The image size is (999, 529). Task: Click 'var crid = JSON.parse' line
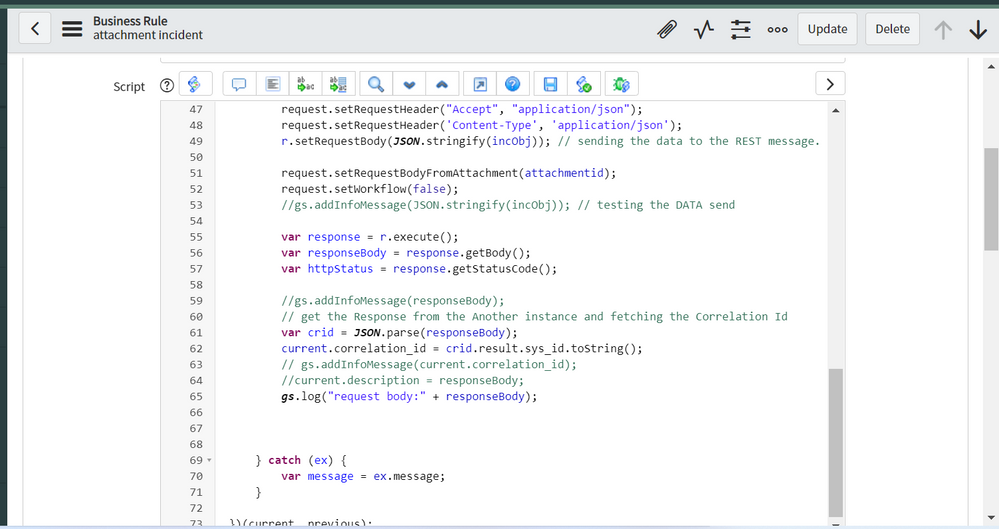point(399,332)
